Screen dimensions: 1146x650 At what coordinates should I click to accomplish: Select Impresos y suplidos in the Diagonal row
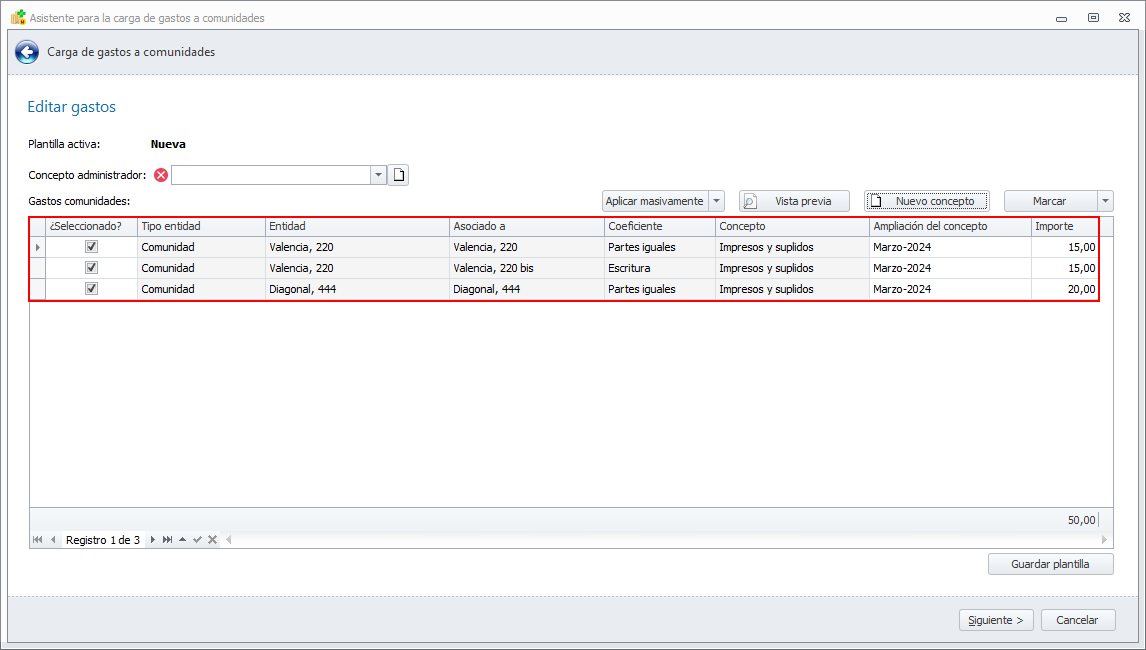pyautogui.click(x=792, y=289)
